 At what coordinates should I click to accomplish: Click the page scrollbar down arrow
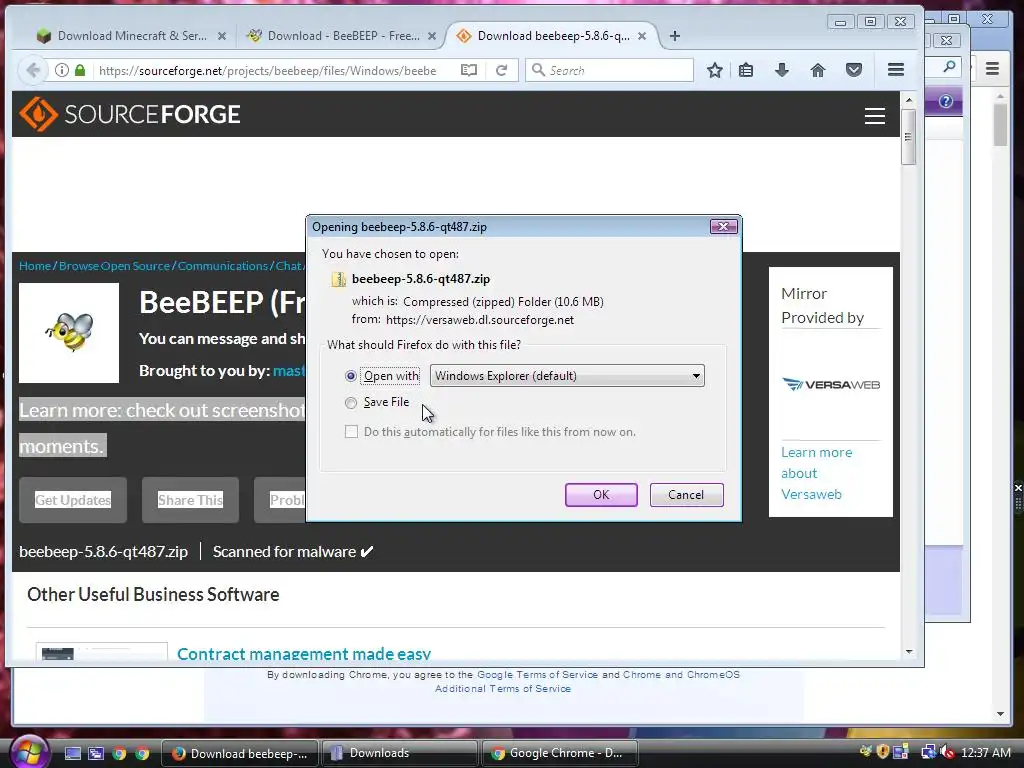click(x=908, y=652)
